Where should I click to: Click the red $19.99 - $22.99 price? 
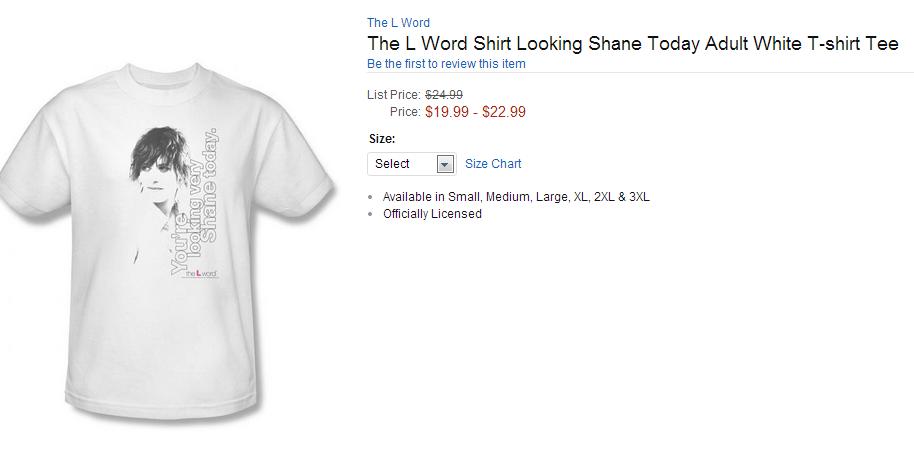click(x=475, y=112)
